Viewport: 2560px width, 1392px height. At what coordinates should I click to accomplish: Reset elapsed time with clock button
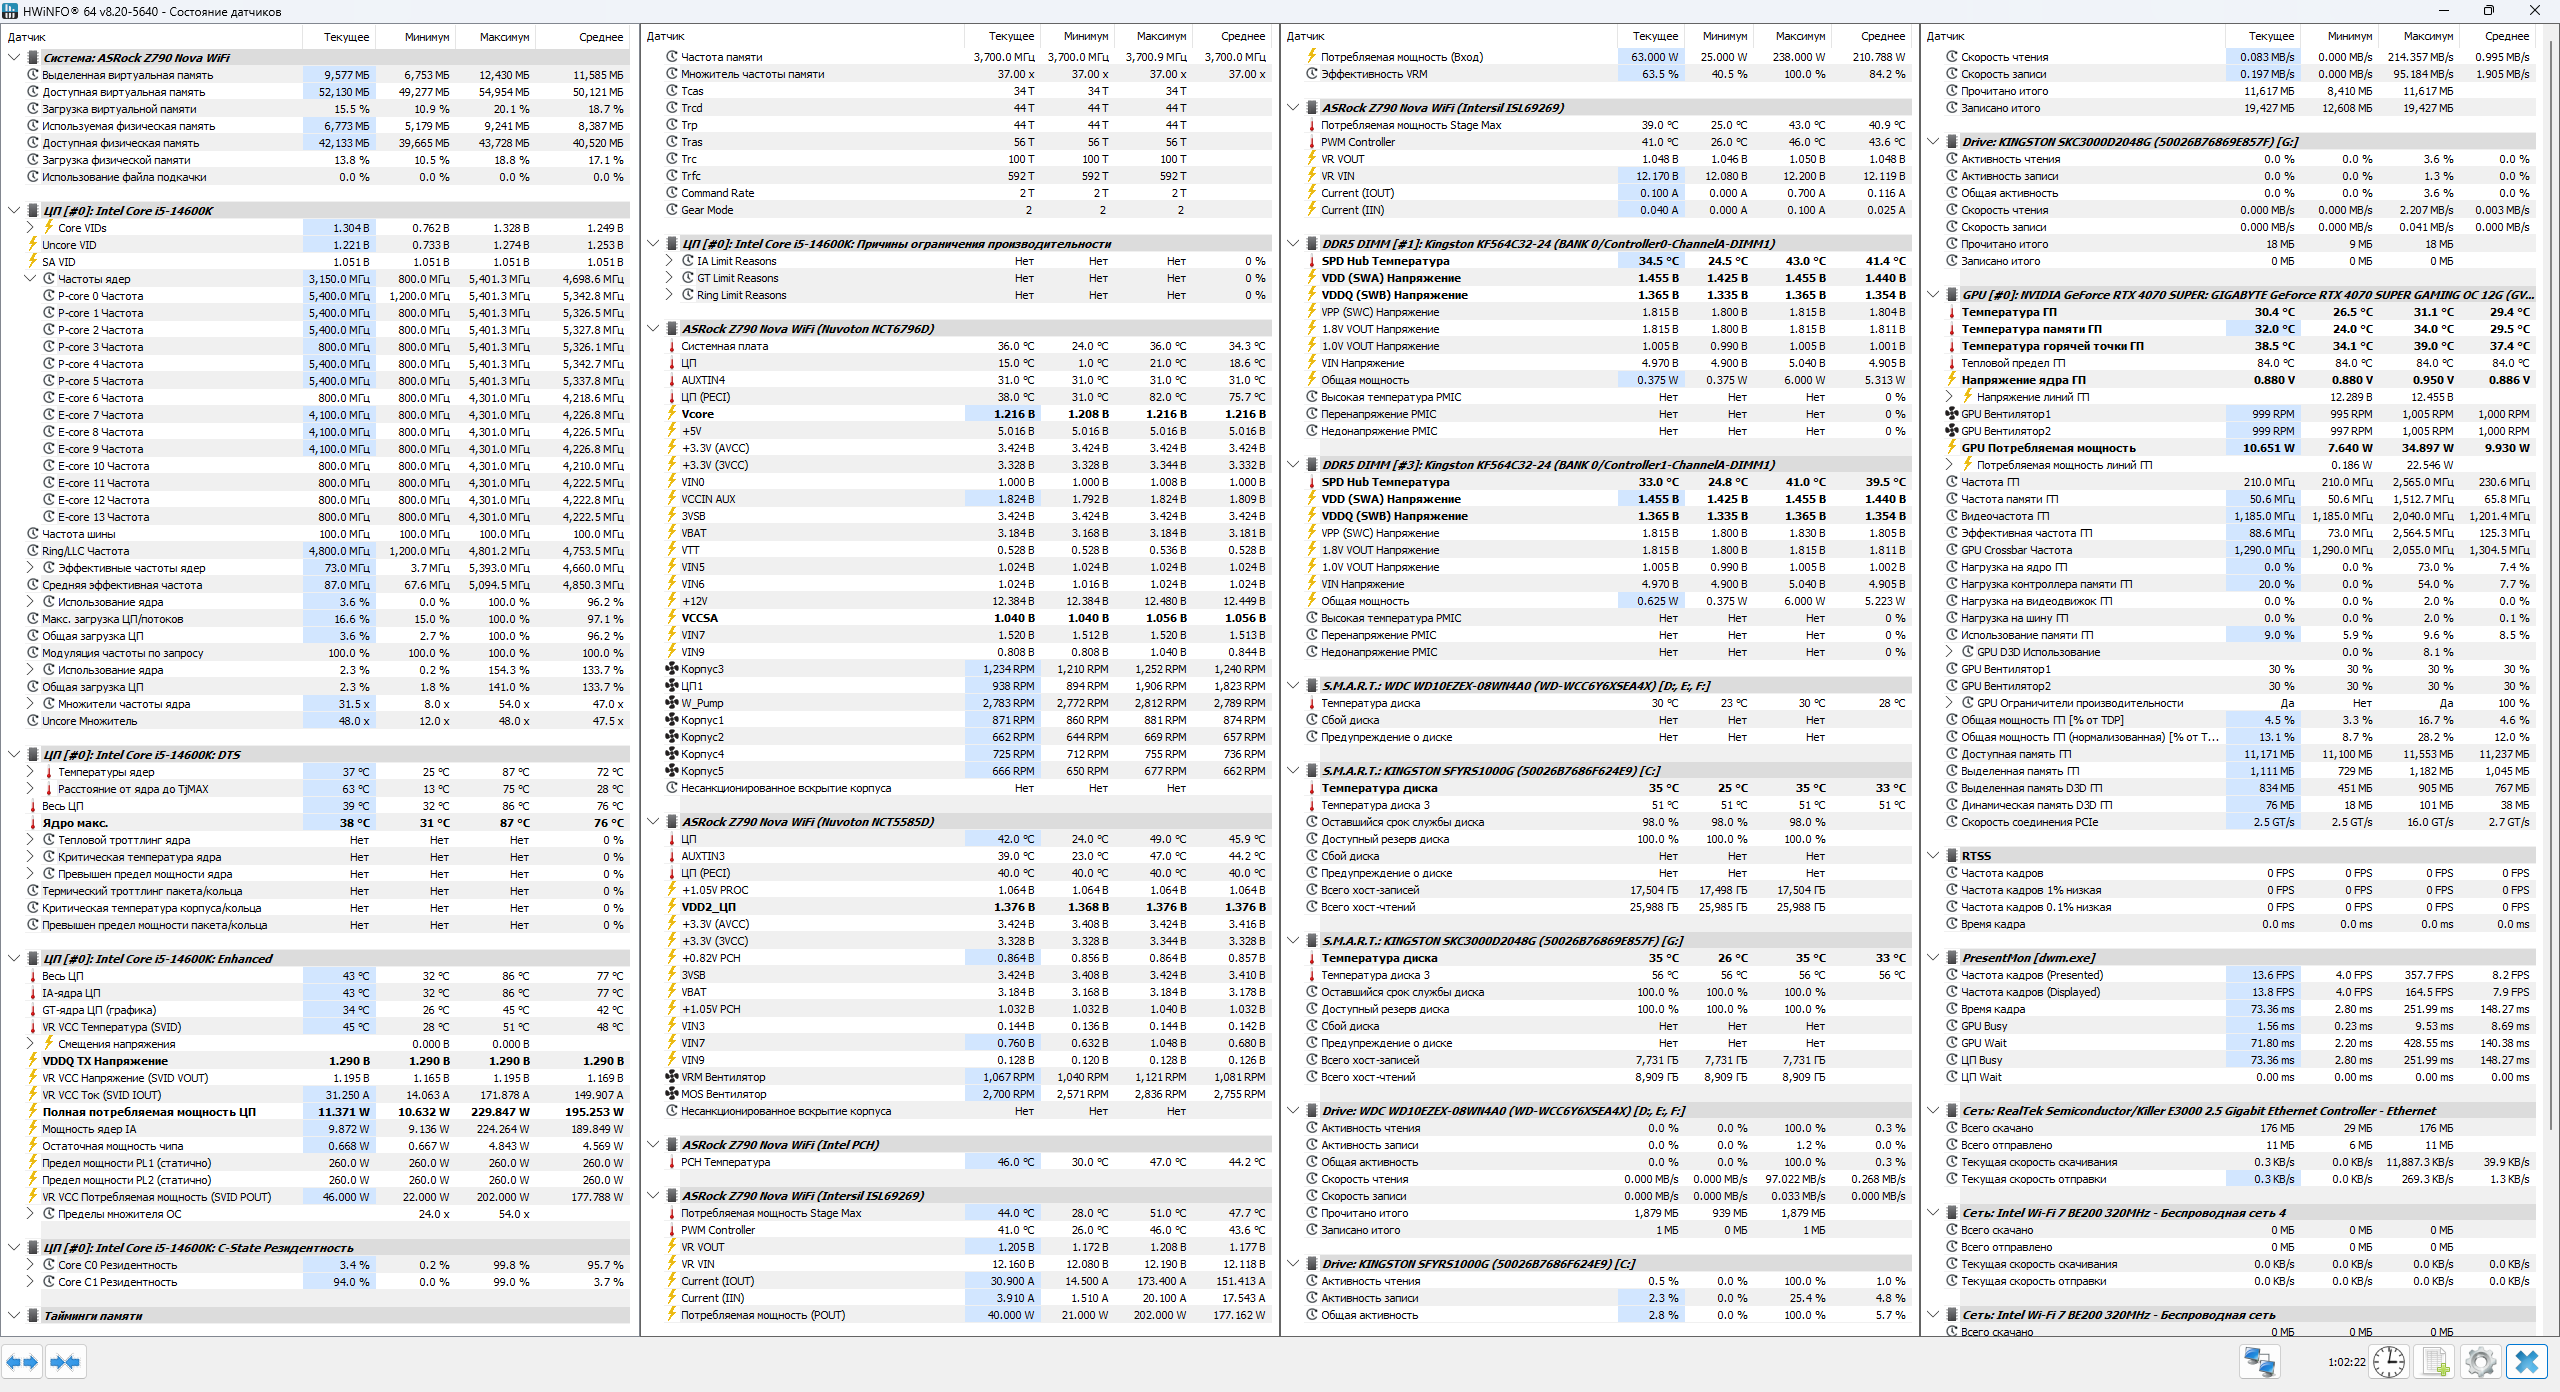pos(2388,1362)
